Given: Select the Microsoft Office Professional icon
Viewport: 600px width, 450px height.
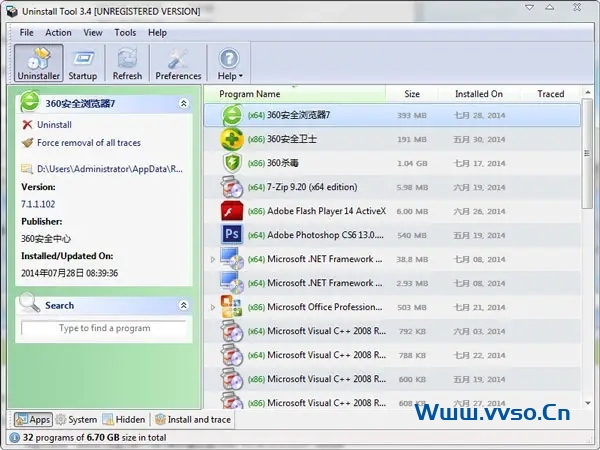Looking at the screenshot, I should click(x=232, y=307).
